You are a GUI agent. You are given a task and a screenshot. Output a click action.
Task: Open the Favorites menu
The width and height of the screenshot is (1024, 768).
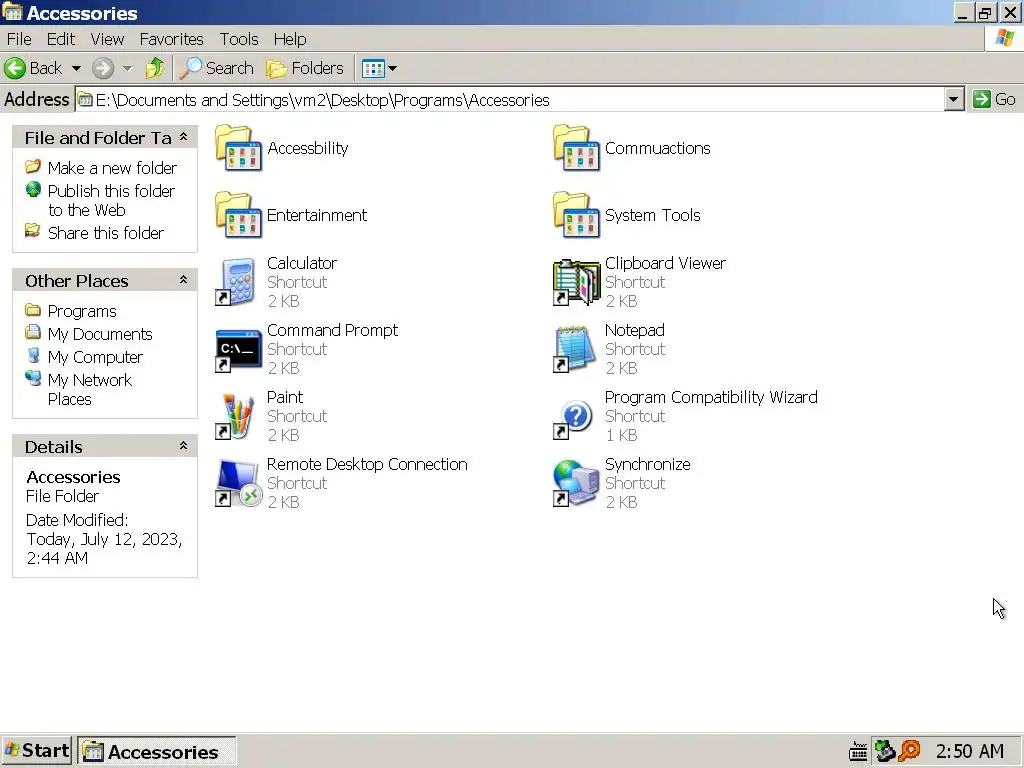171,39
